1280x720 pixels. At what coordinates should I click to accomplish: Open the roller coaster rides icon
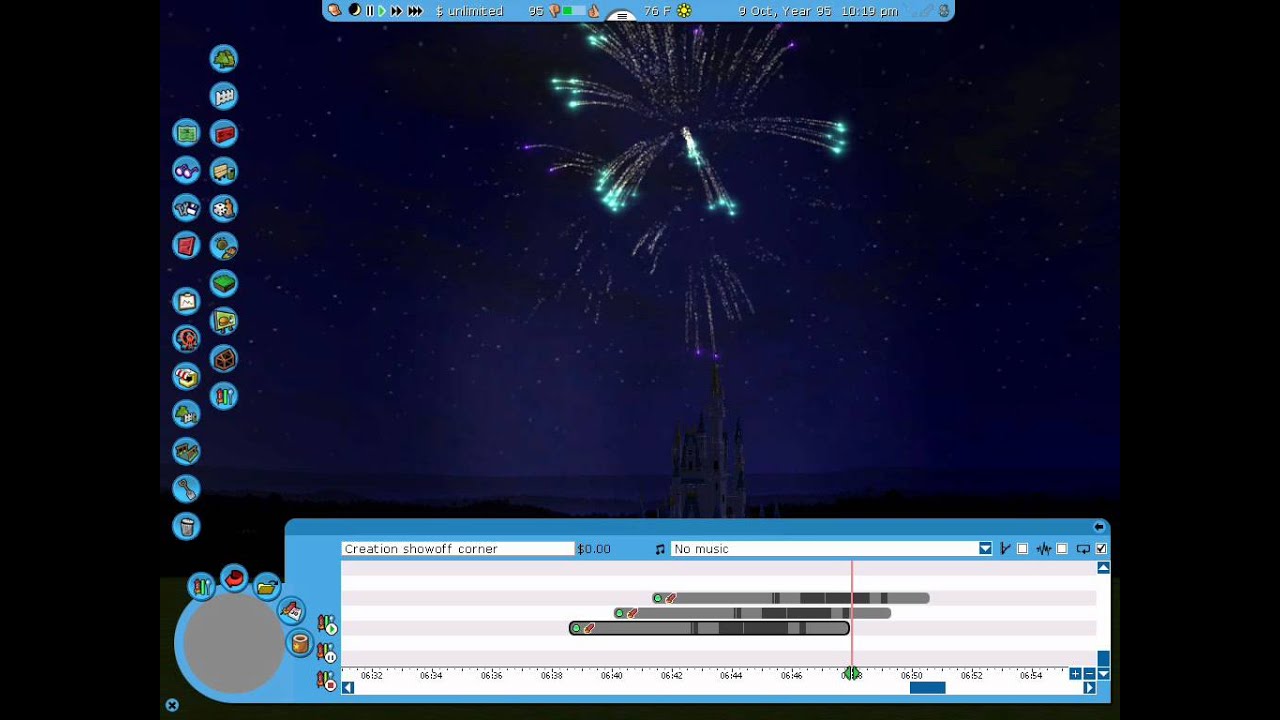tap(186, 339)
